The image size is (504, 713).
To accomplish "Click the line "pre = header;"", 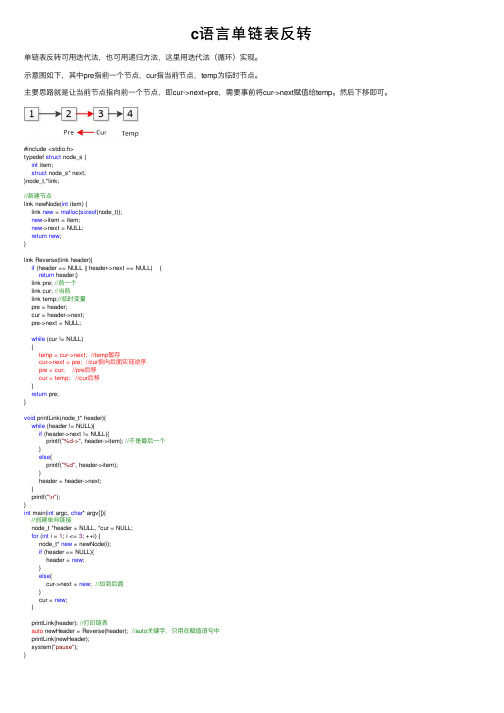I will 50,307.
